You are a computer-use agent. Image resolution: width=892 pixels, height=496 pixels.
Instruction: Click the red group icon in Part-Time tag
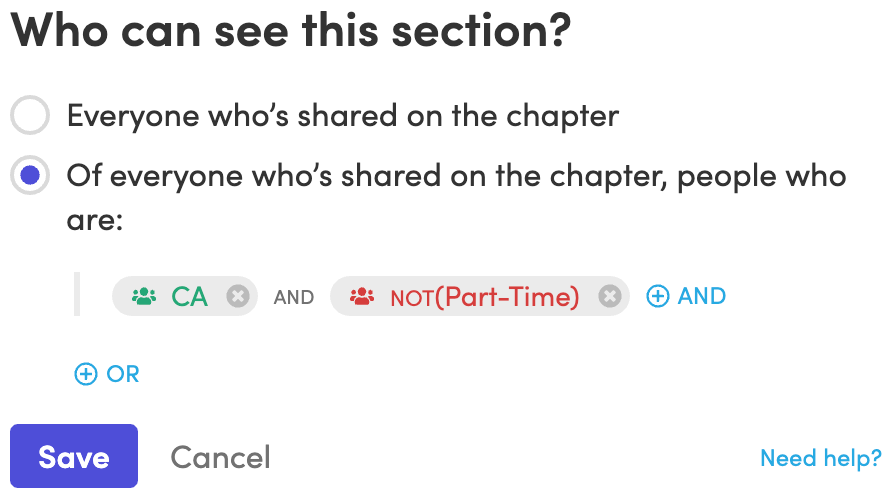point(362,296)
